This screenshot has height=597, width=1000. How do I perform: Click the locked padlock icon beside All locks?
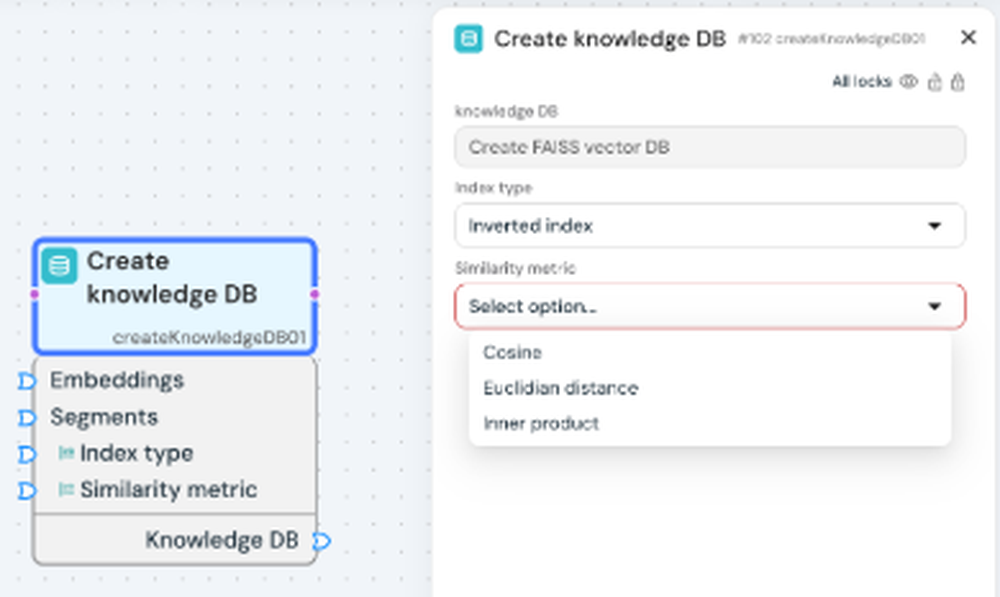coord(957,82)
